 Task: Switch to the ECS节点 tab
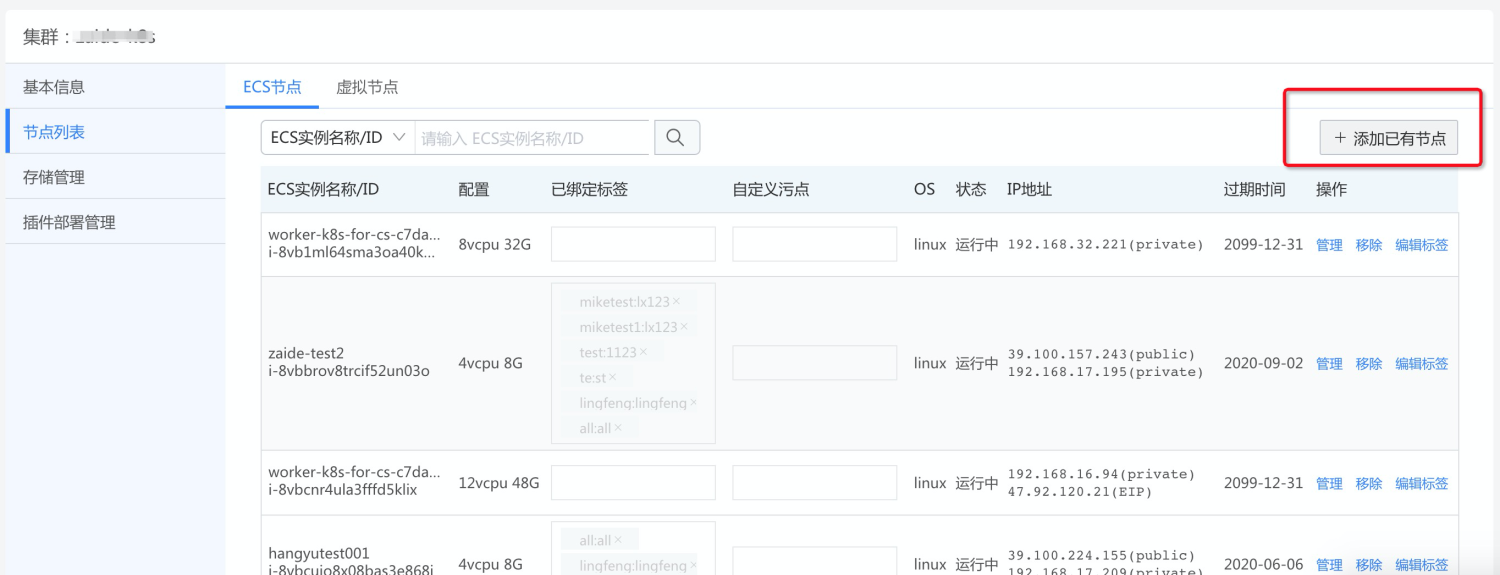(x=272, y=87)
